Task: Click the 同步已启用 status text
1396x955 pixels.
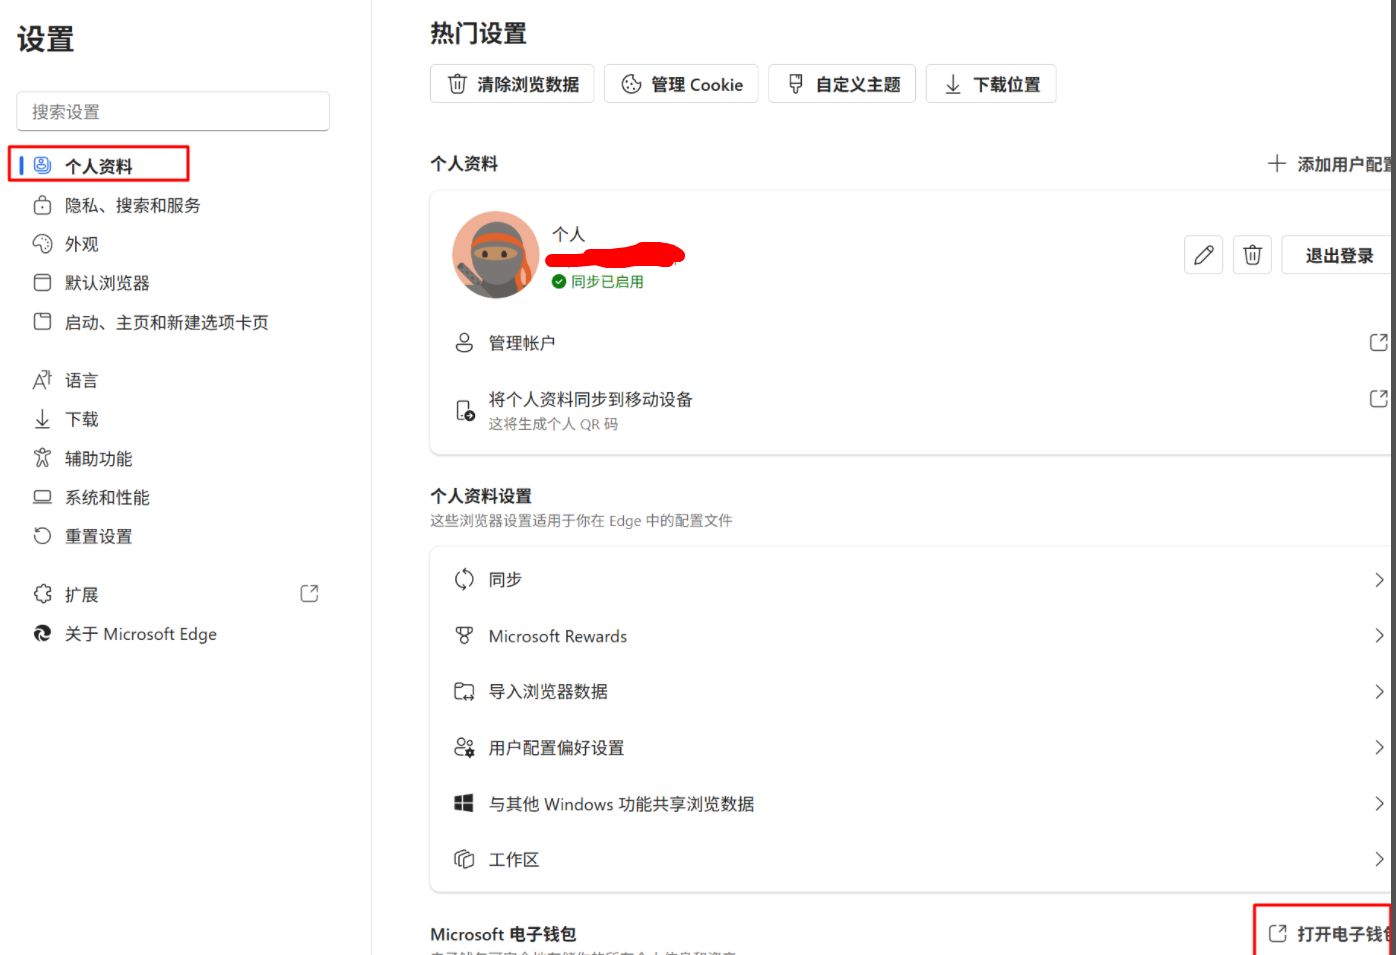Action: 607,282
